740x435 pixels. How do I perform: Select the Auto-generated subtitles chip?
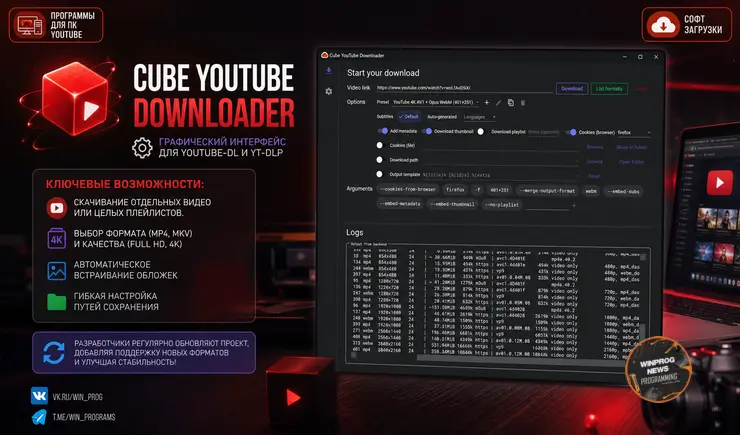(442, 117)
